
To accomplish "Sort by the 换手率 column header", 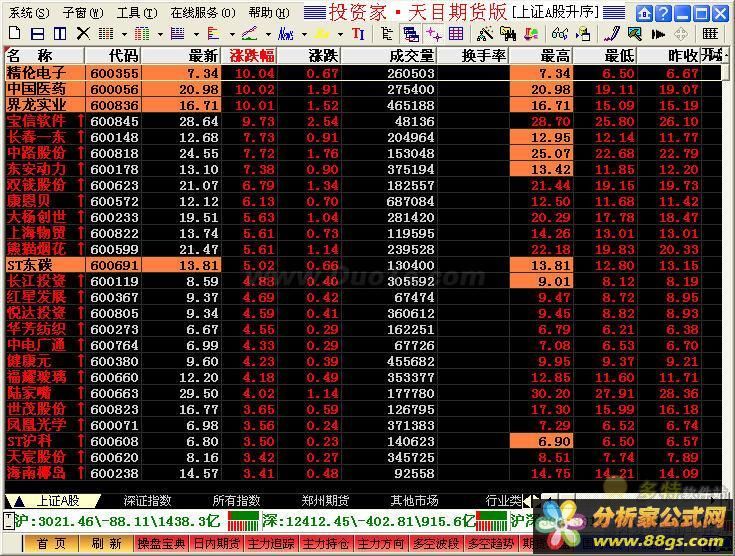I will [473, 56].
